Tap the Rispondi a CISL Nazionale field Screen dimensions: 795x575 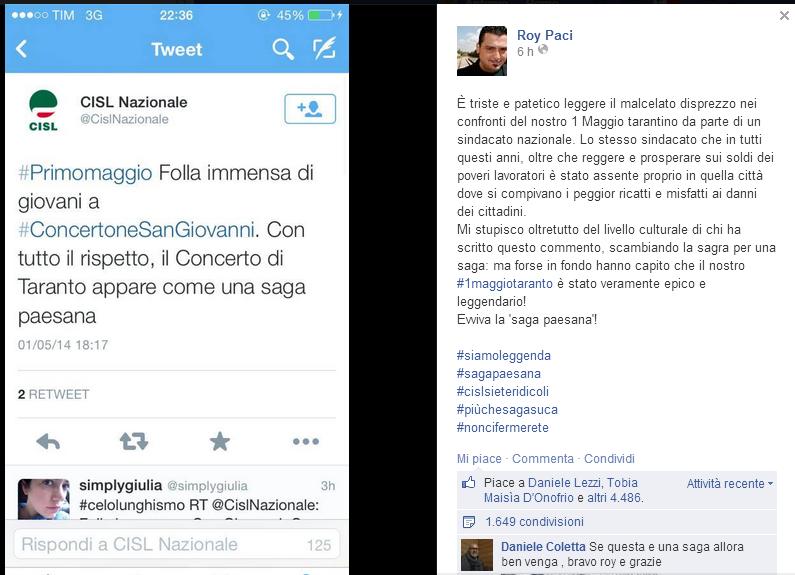coord(176,545)
